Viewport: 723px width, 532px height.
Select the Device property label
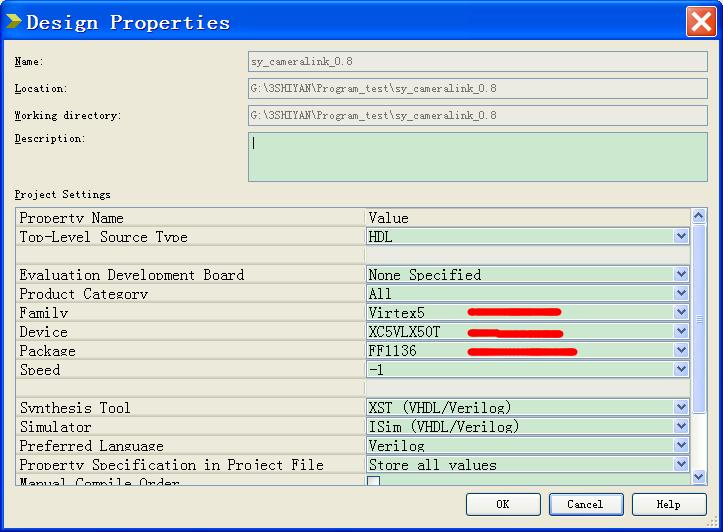pos(43,332)
